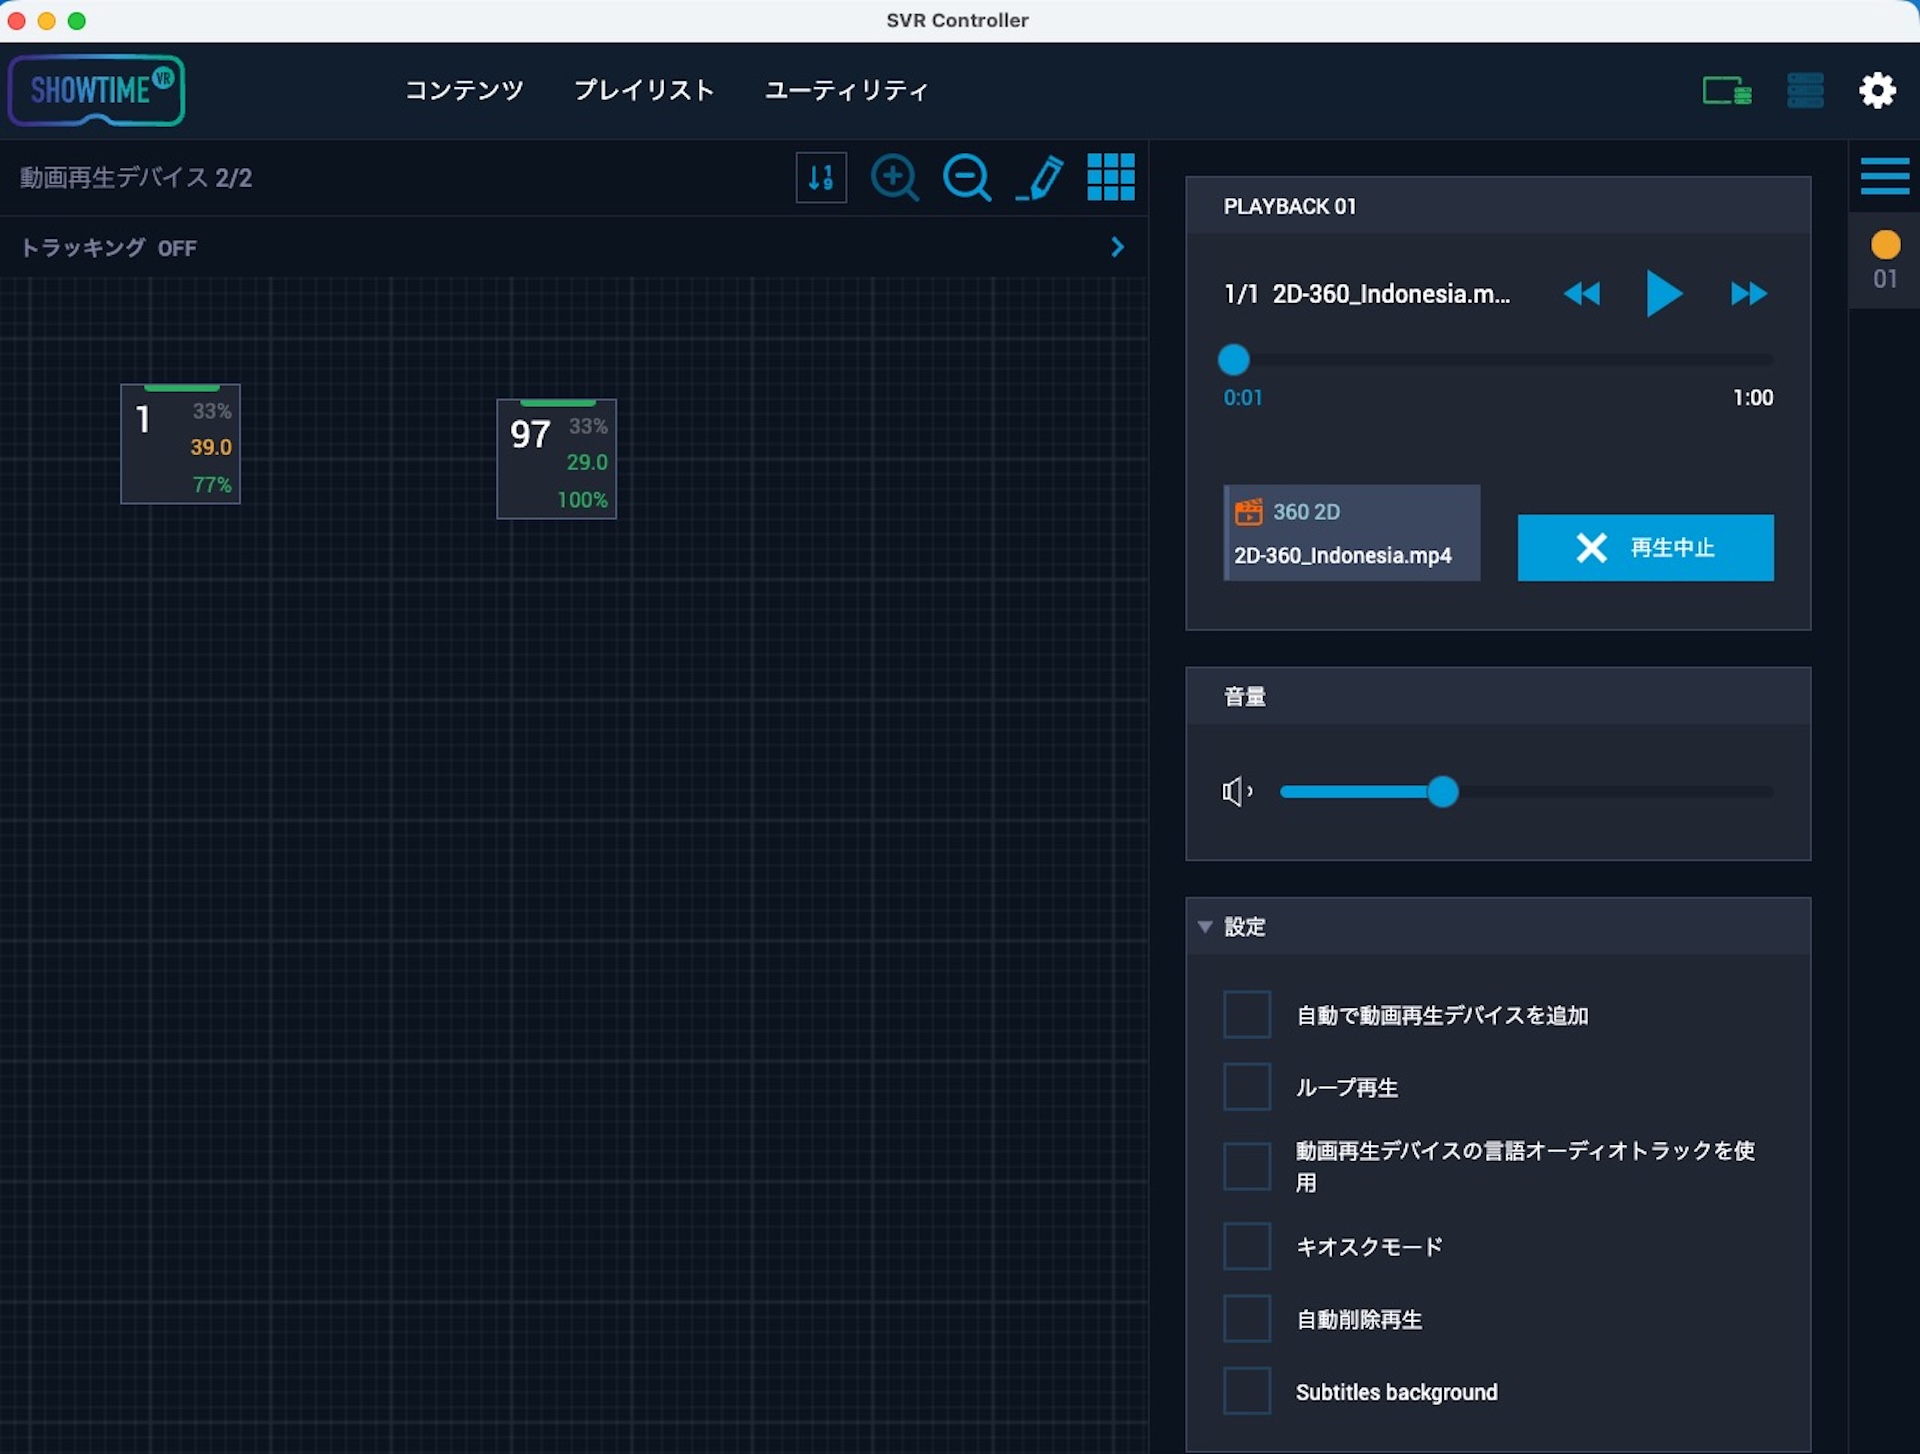Click the play button in PLAYBACK 01

pos(1664,293)
